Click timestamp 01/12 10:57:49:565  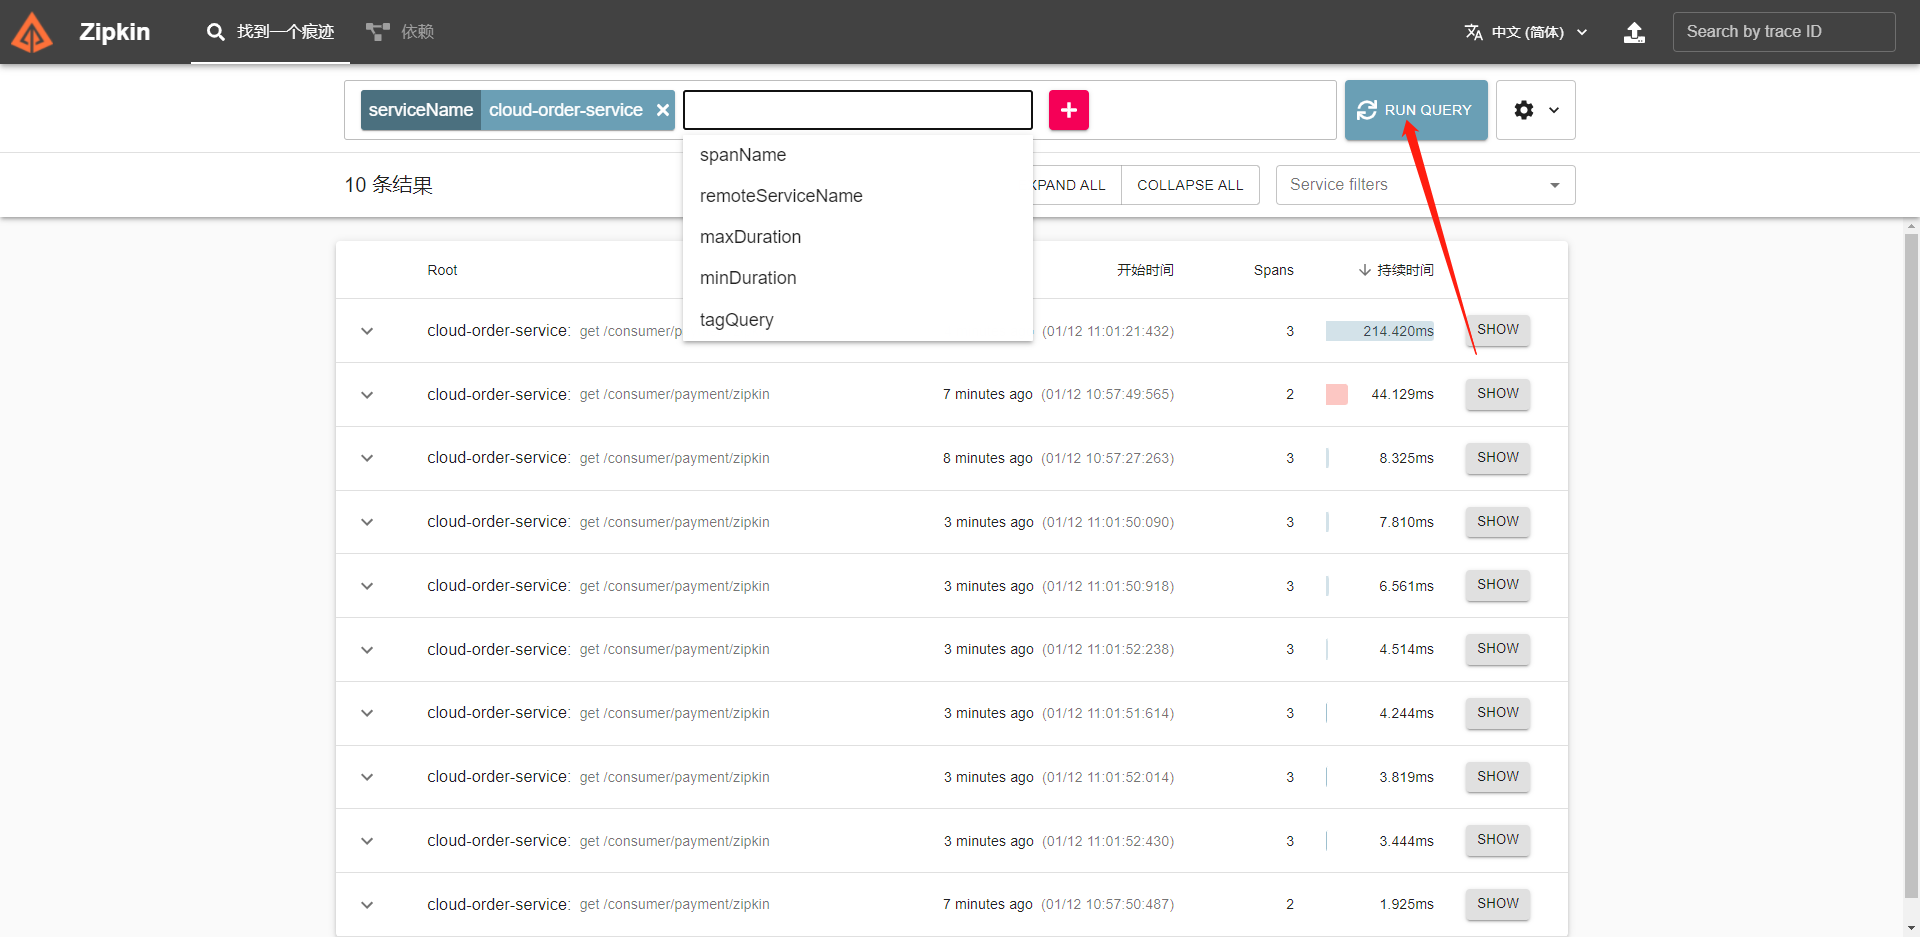click(1108, 395)
